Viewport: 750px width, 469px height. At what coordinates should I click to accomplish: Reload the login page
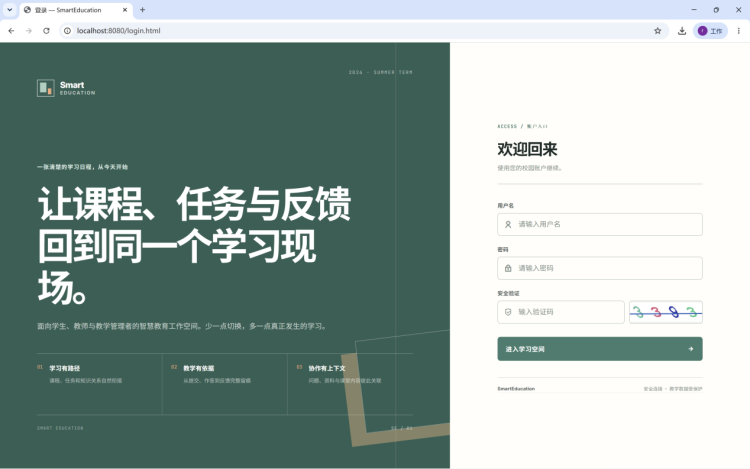coord(46,31)
